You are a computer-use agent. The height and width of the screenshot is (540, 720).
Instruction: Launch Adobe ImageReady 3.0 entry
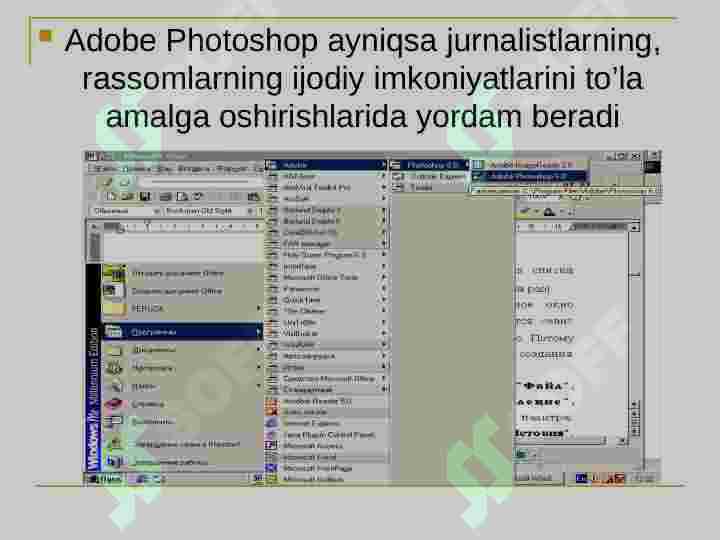point(529,164)
